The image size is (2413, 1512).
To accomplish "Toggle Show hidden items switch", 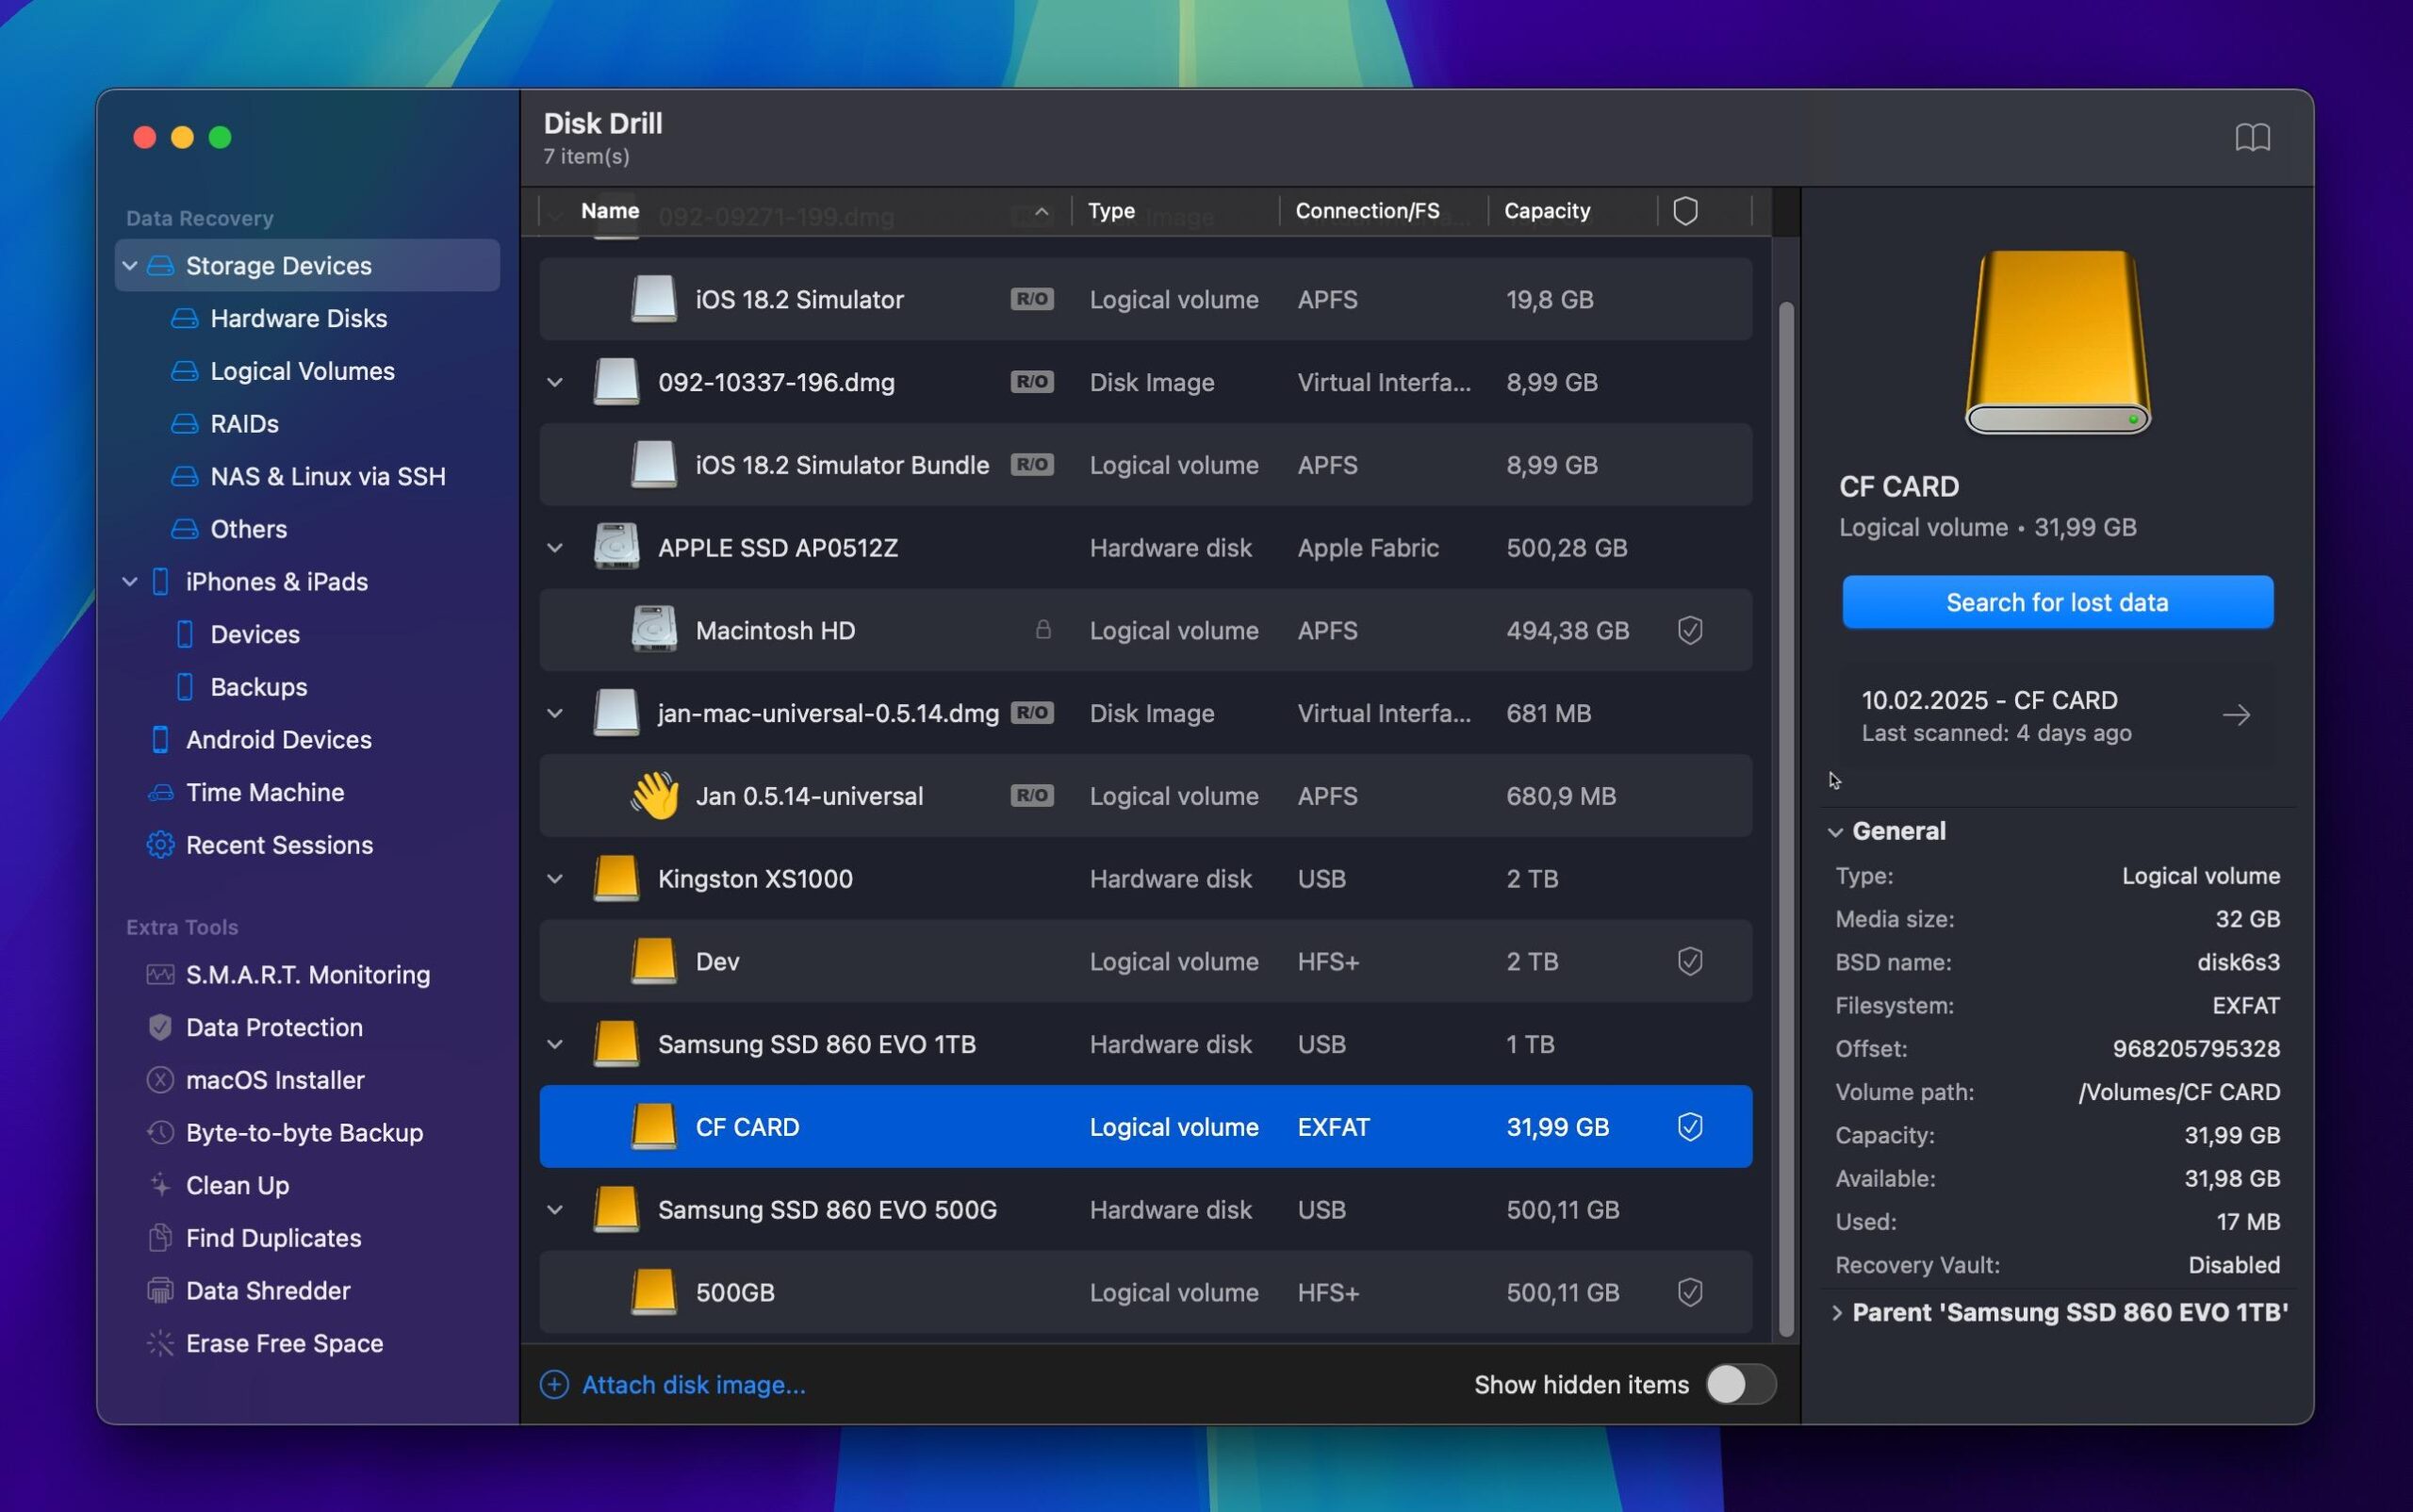I will click(1740, 1384).
